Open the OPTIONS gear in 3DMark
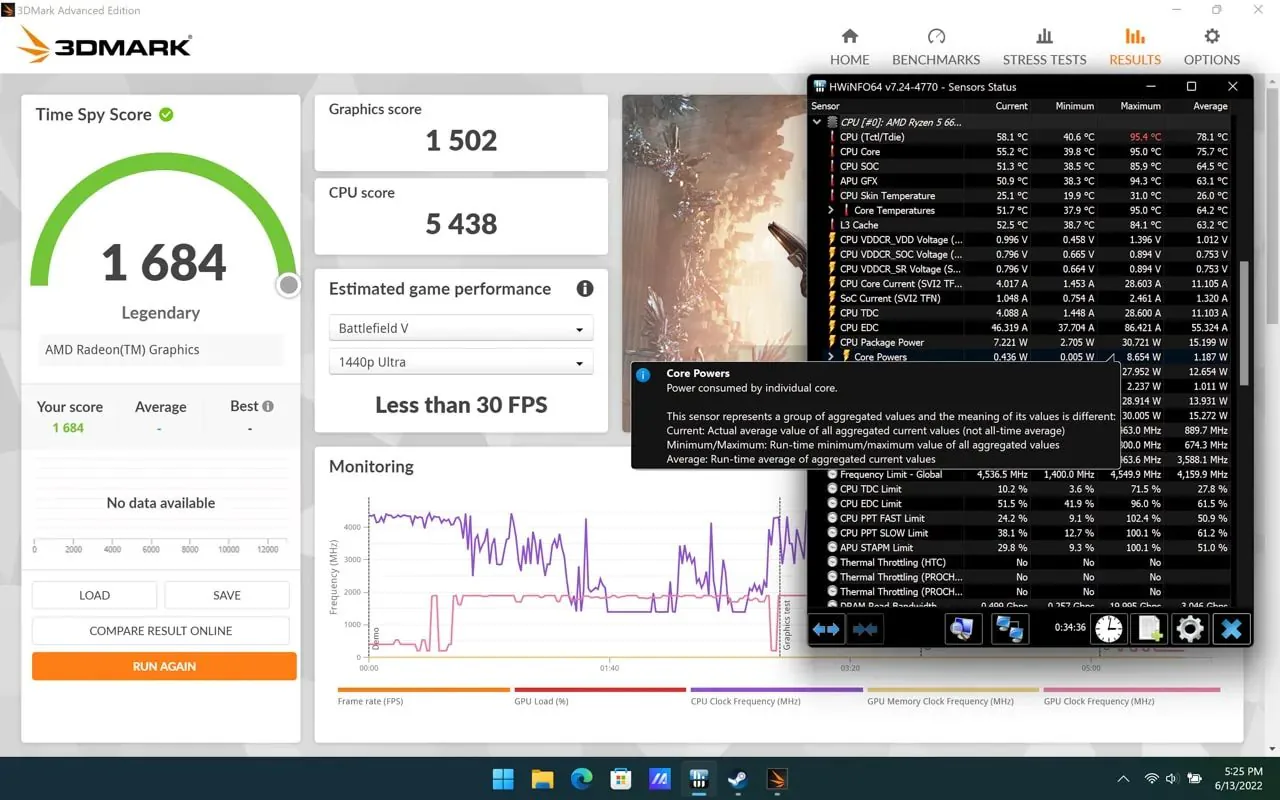This screenshot has width=1280, height=800. point(1212,47)
